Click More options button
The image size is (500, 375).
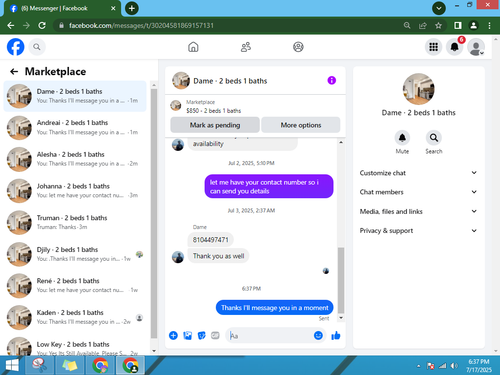point(301,125)
